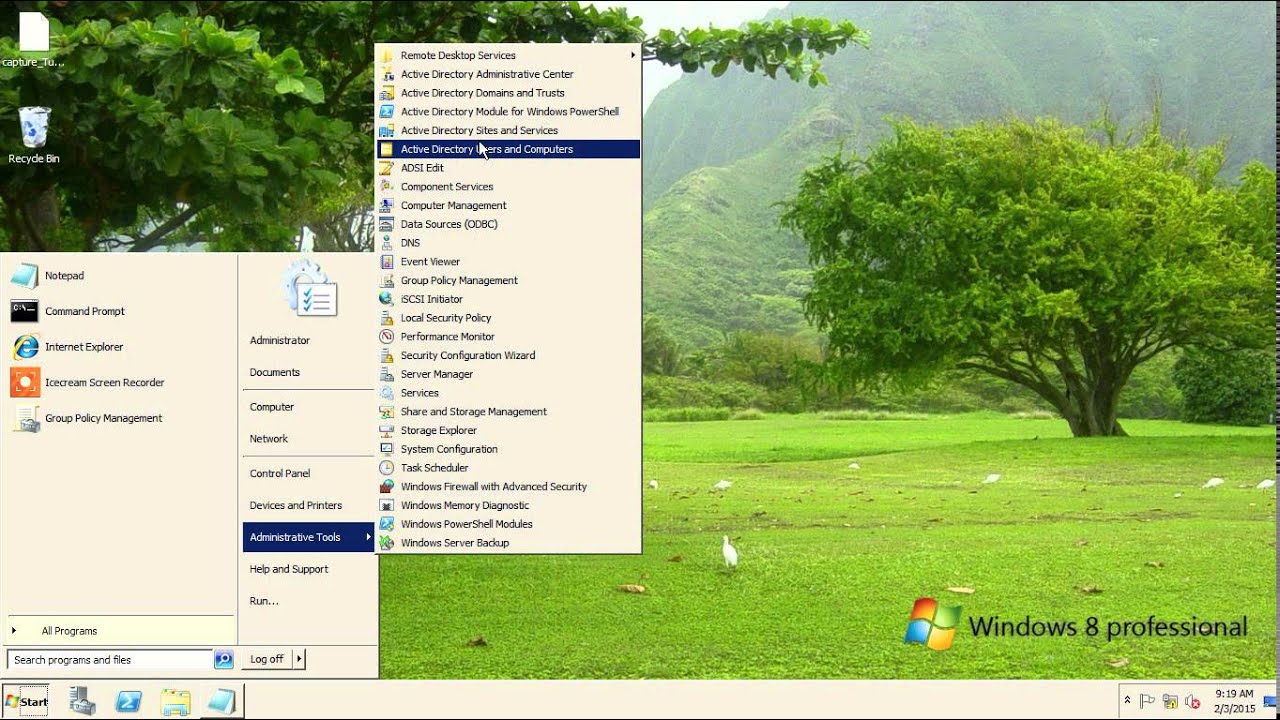The image size is (1280, 720).
Task: Open Storage Explorer
Action: point(508,430)
